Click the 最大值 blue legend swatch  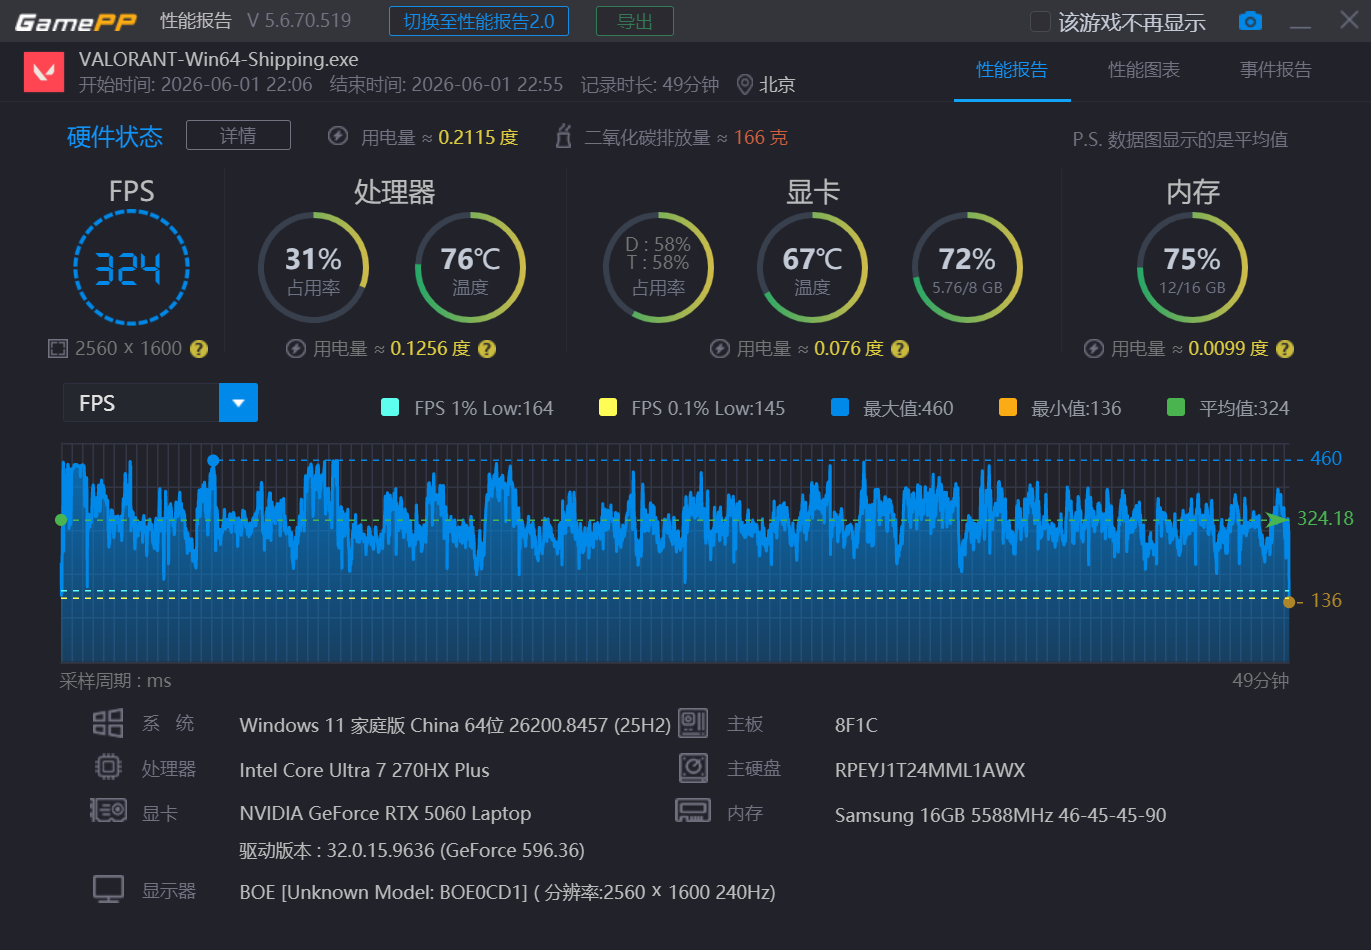pos(840,407)
